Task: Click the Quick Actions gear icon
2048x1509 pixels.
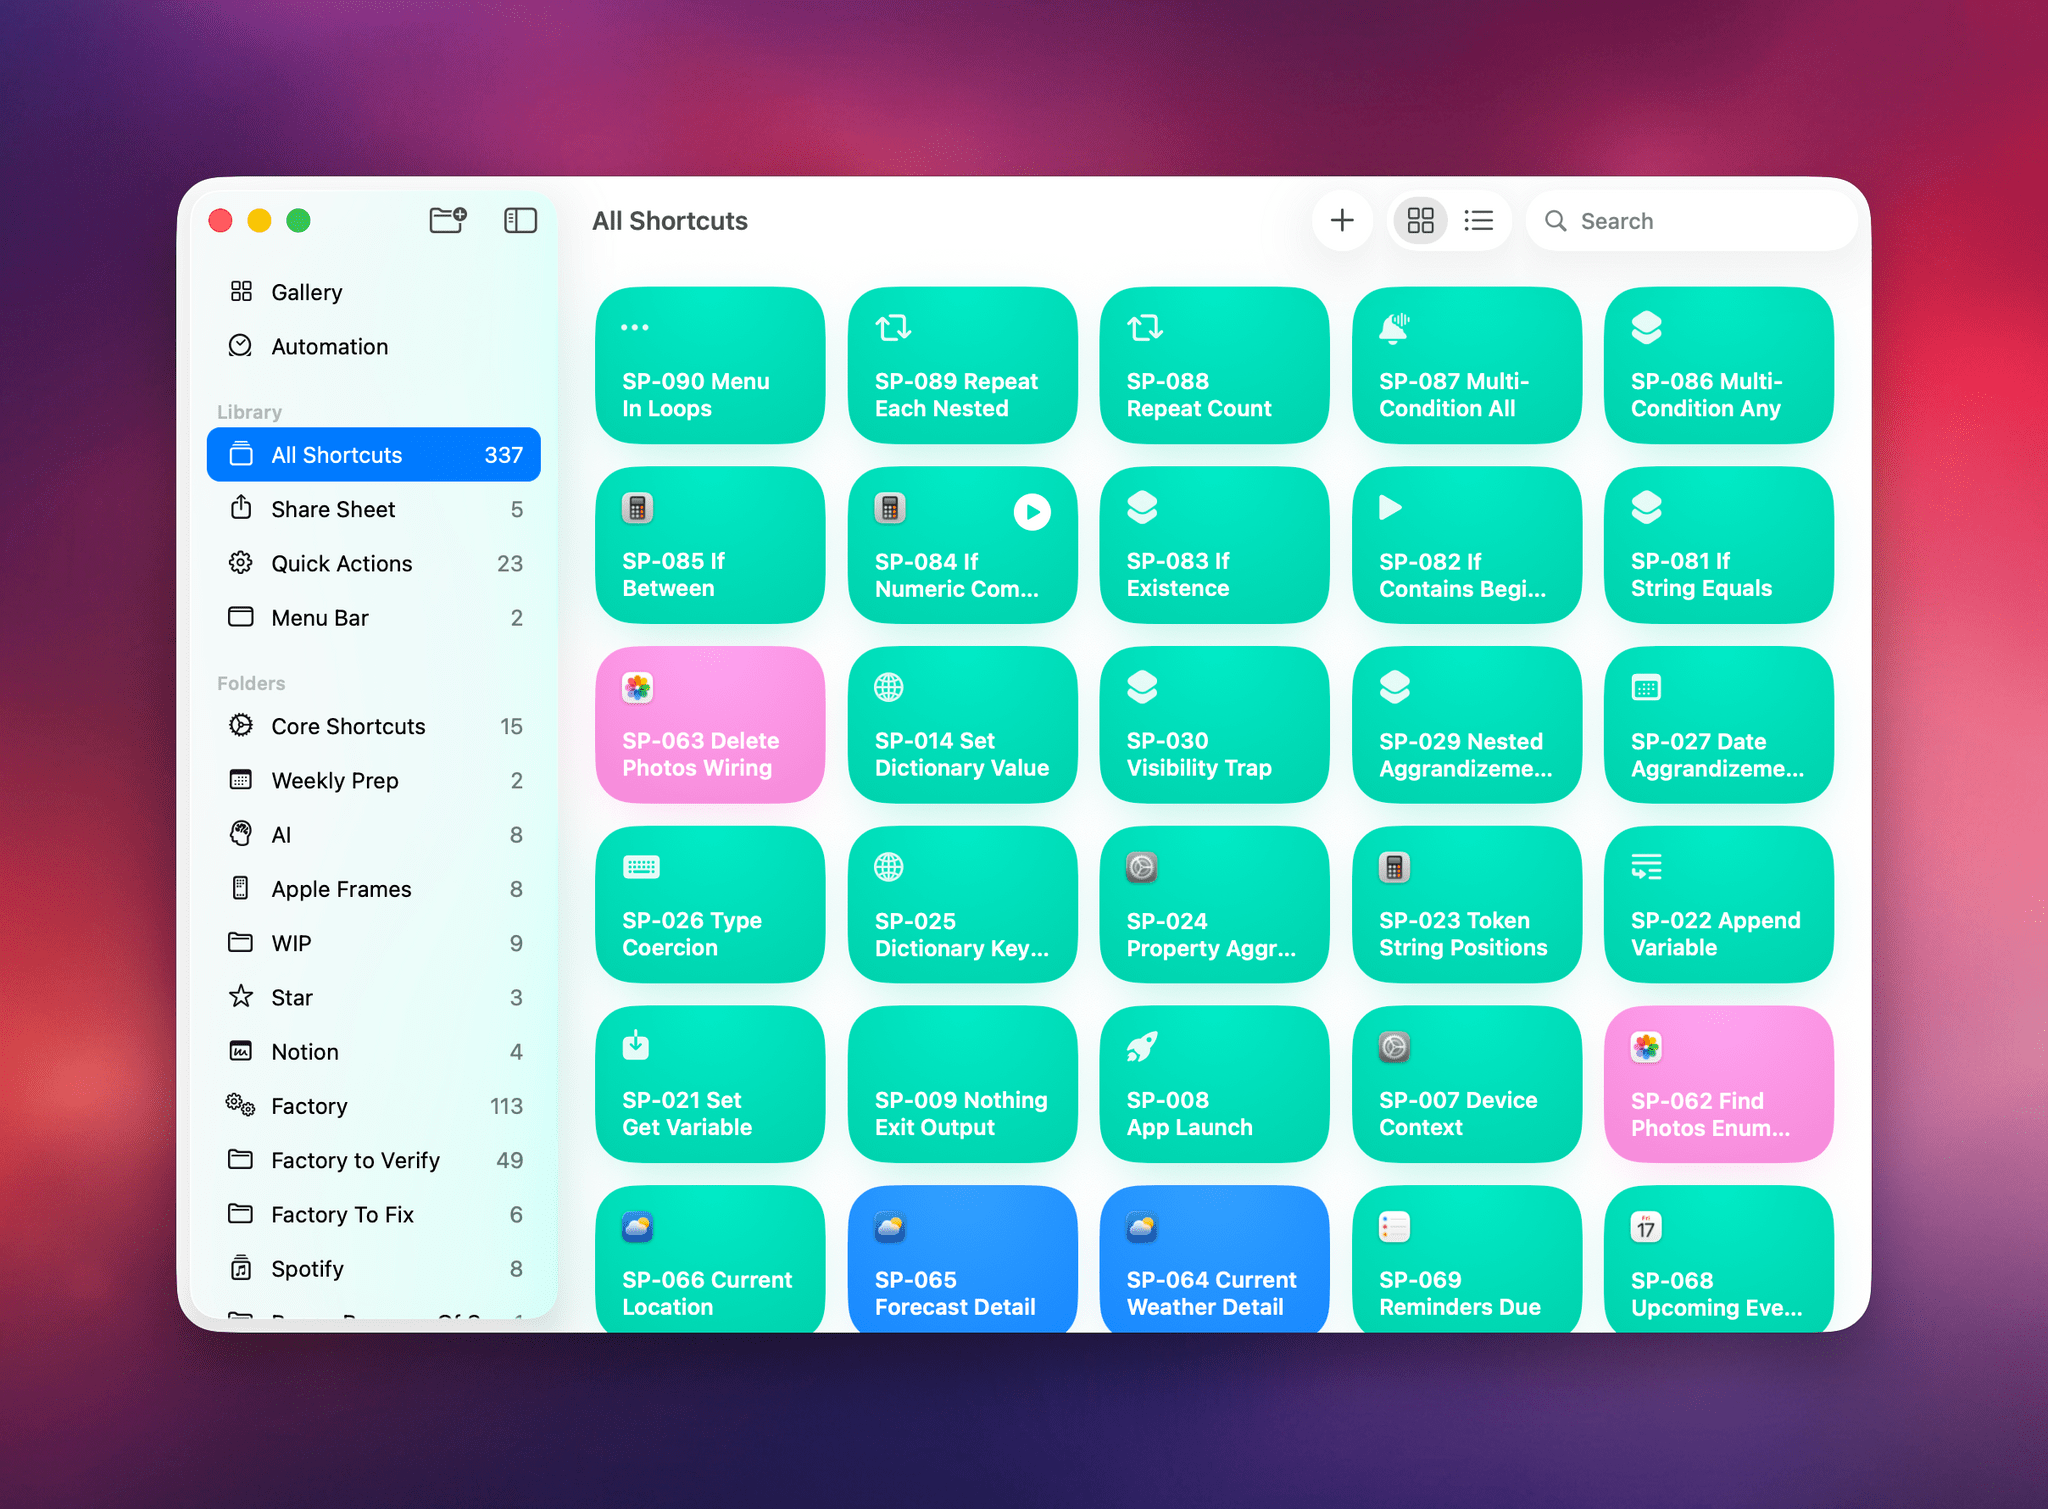Action: point(241,563)
